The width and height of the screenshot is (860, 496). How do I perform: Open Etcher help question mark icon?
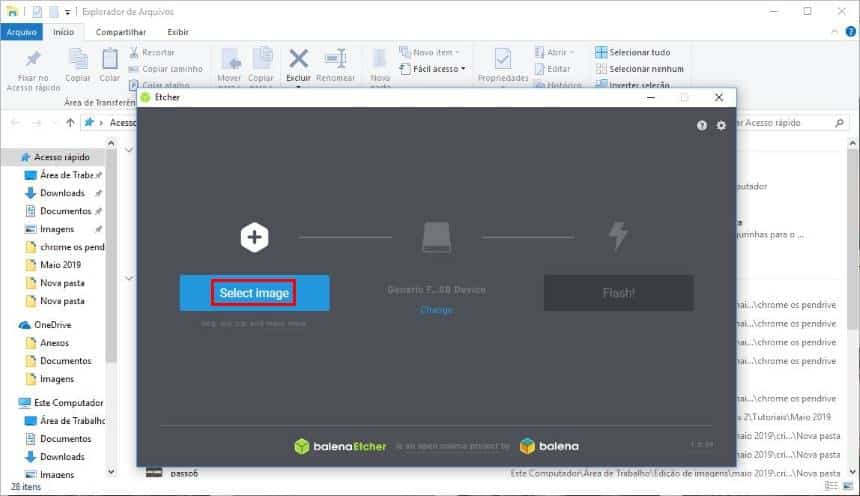[701, 125]
